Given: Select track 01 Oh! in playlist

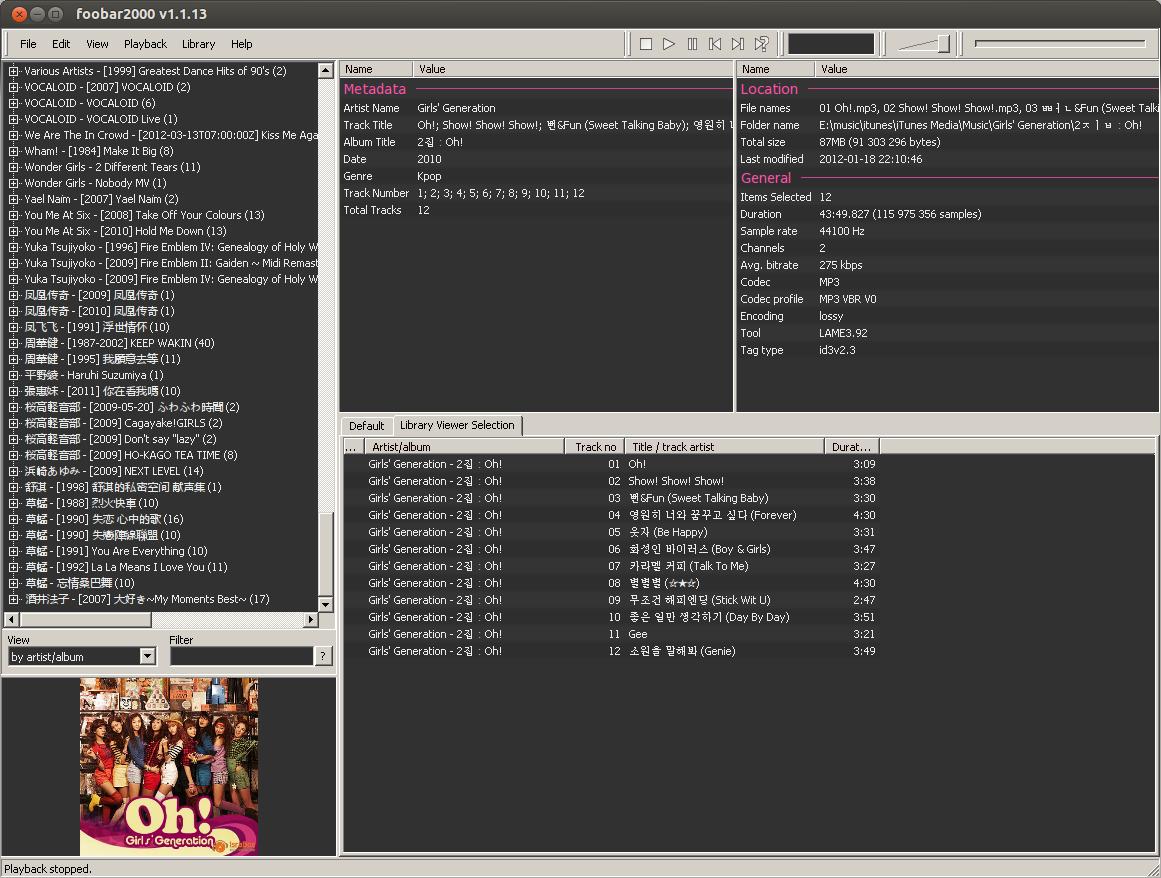Looking at the screenshot, I should coord(612,464).
